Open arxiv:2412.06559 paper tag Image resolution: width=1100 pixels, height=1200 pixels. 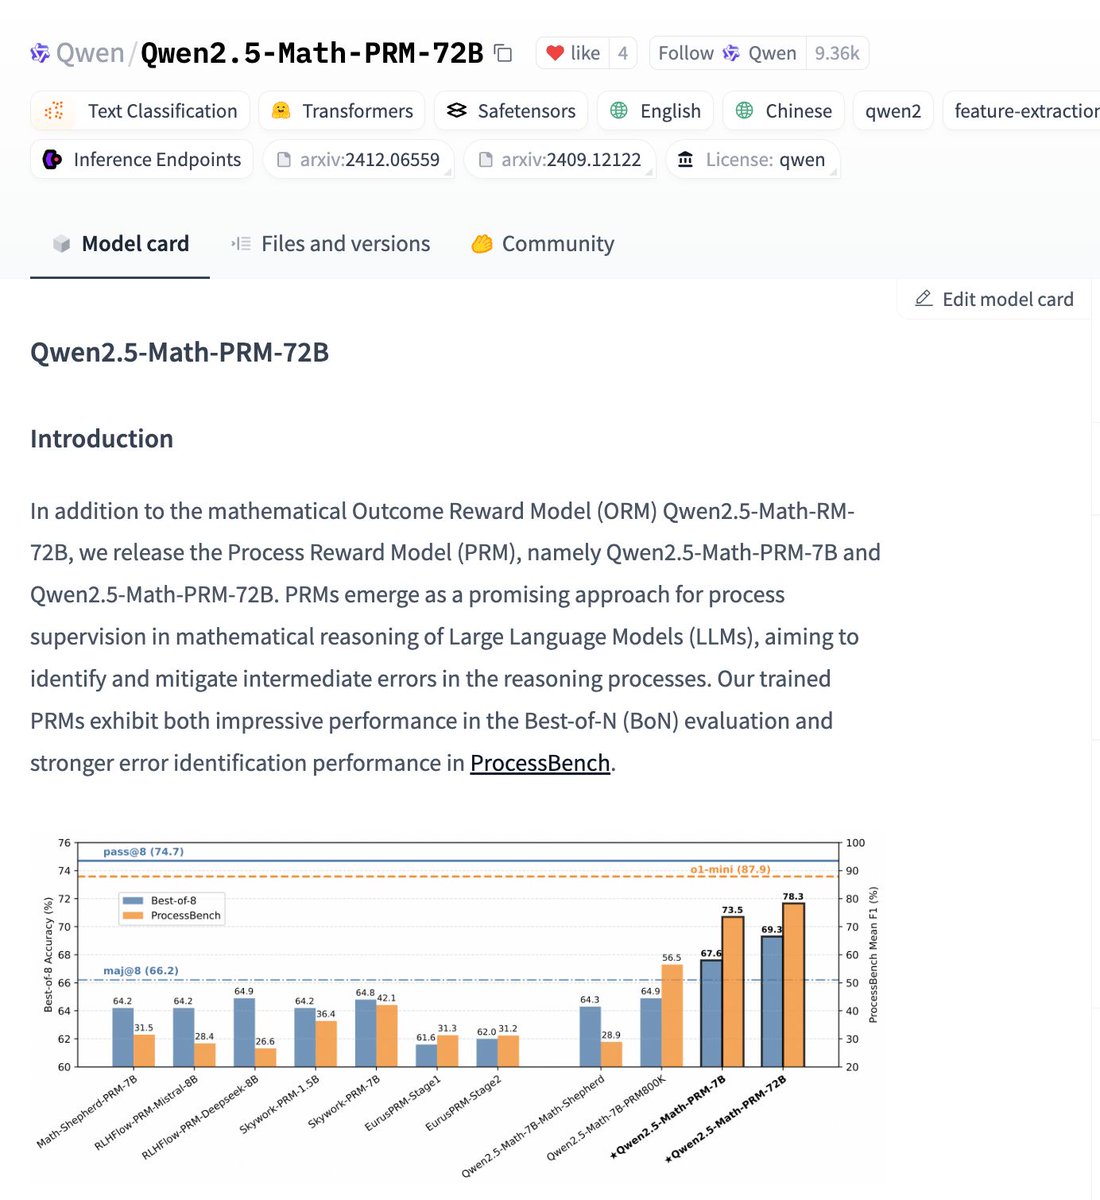[x=359, y=159]
